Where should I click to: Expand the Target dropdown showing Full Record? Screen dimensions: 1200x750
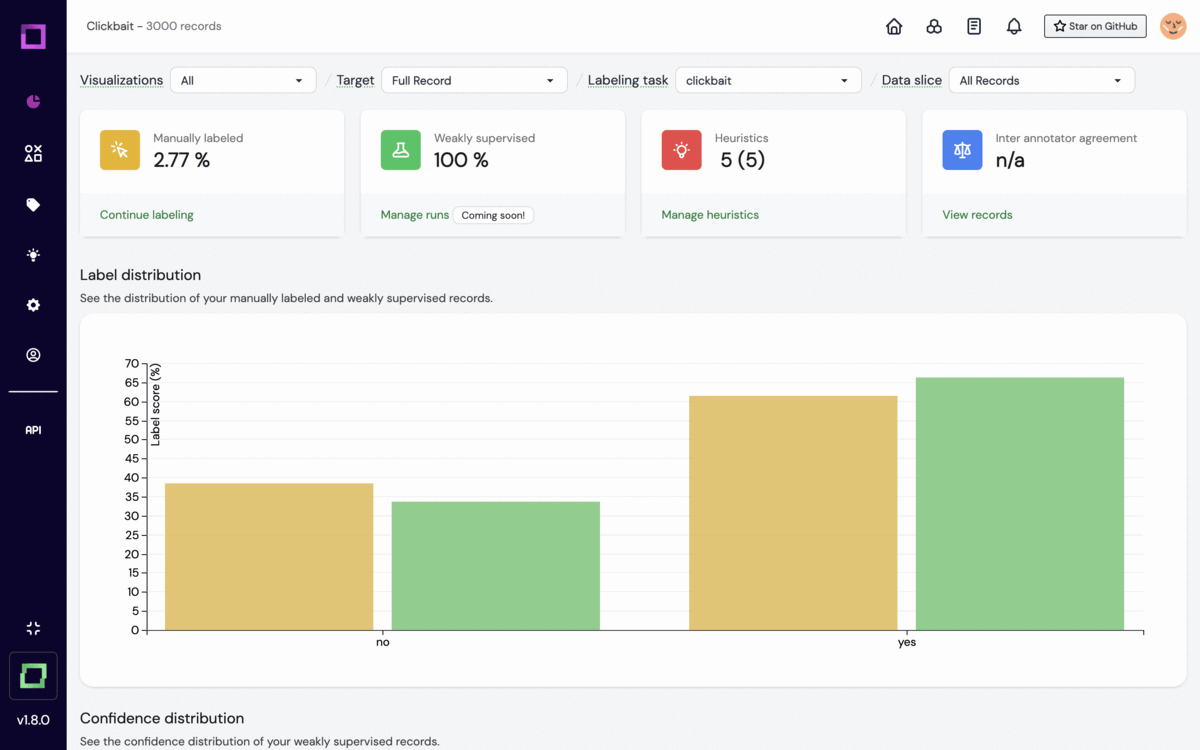coord(473,81)
